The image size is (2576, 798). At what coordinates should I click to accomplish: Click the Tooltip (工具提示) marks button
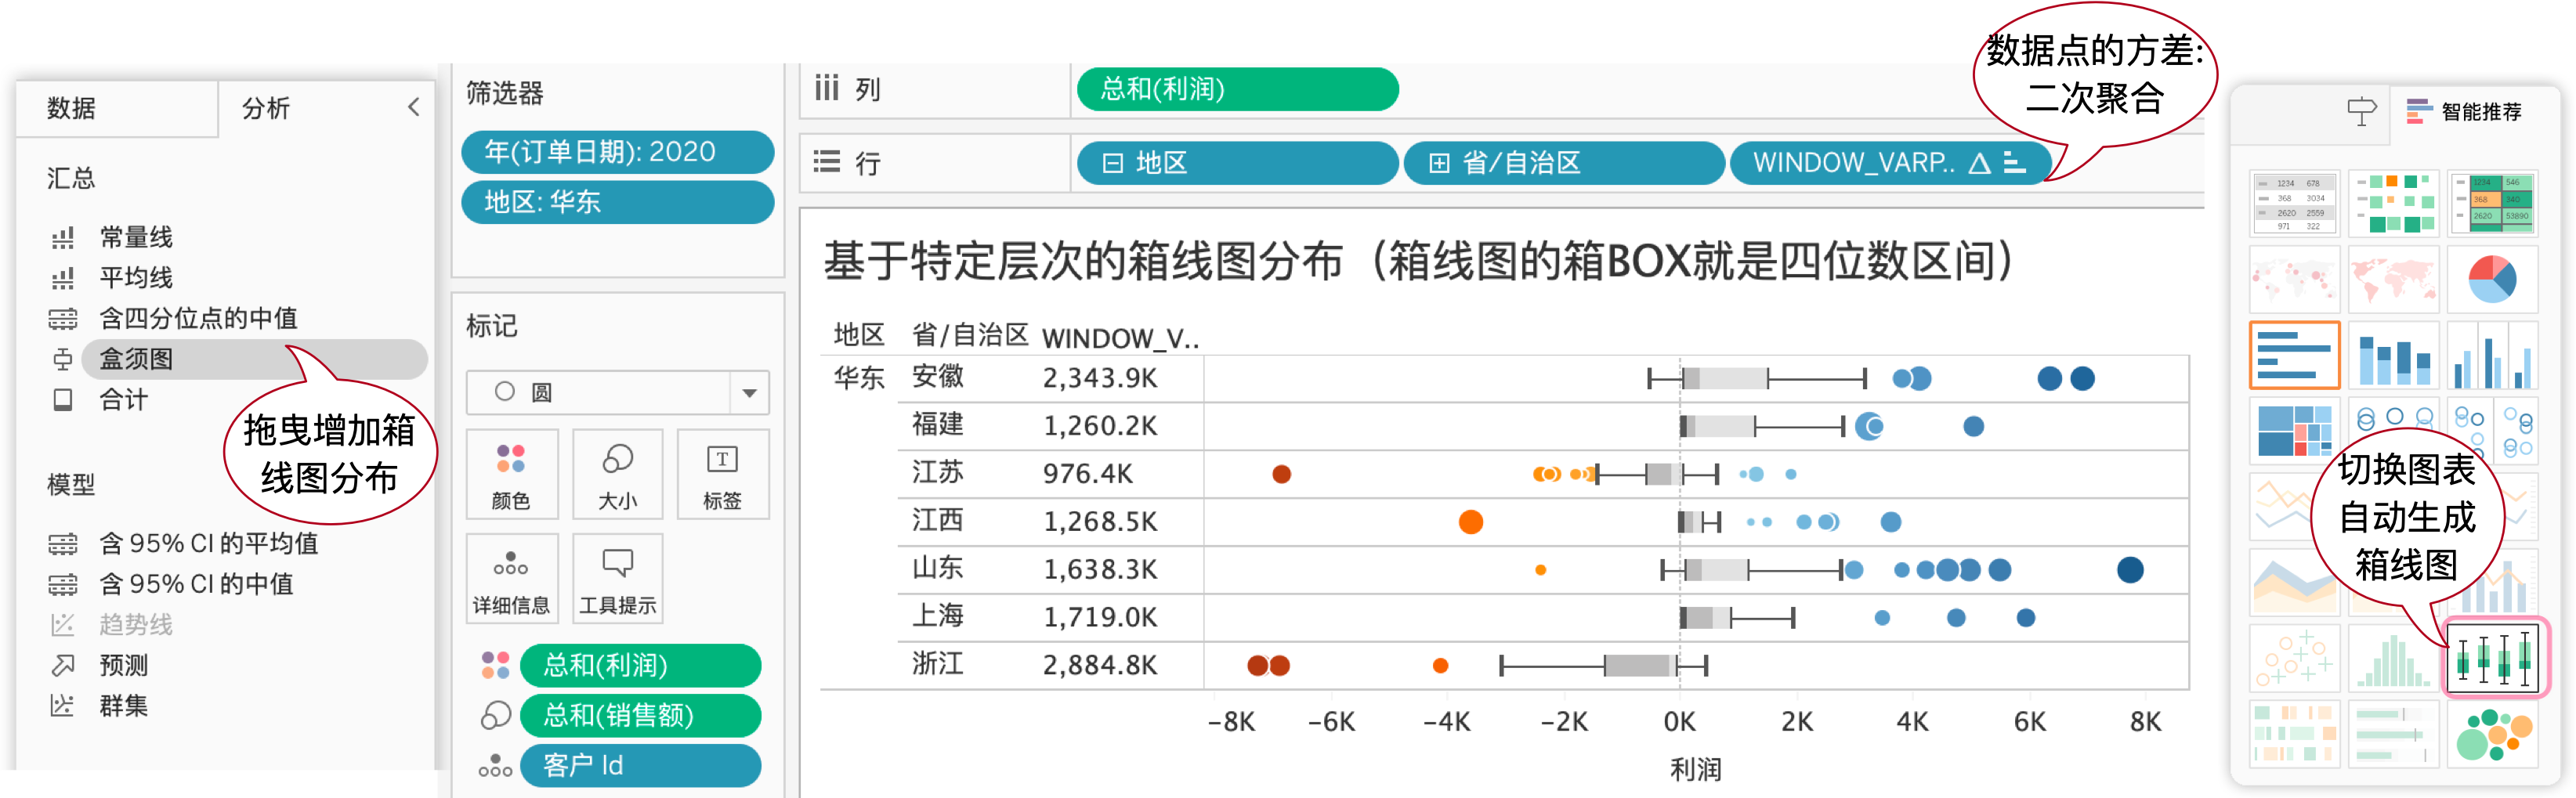(617, 579)
